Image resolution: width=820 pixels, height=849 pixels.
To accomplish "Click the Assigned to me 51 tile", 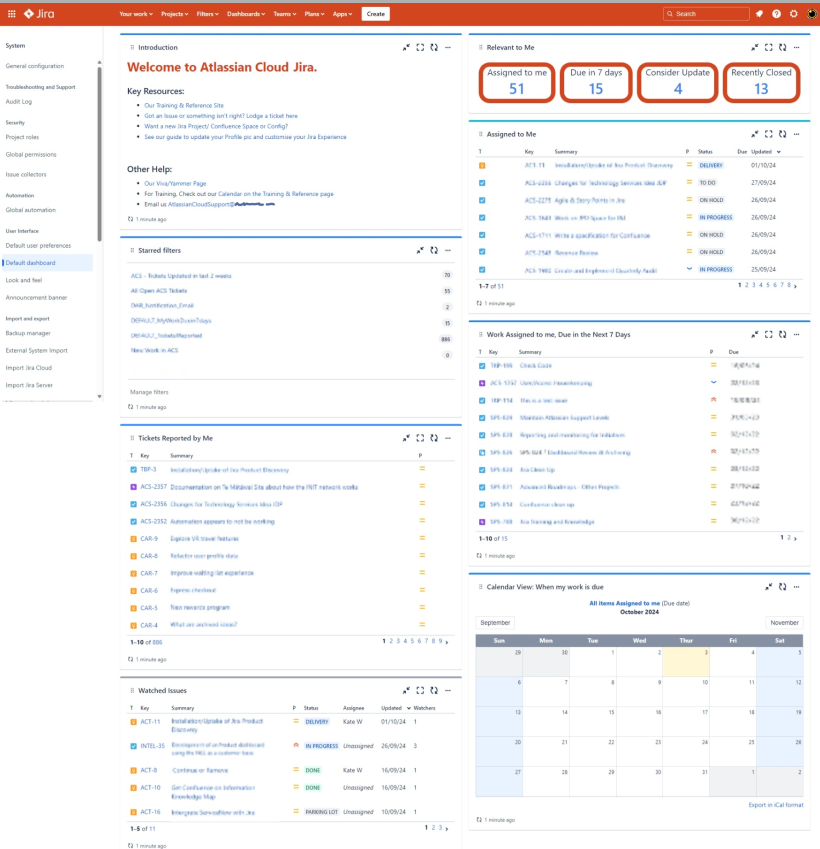I will tap(517, 82).
